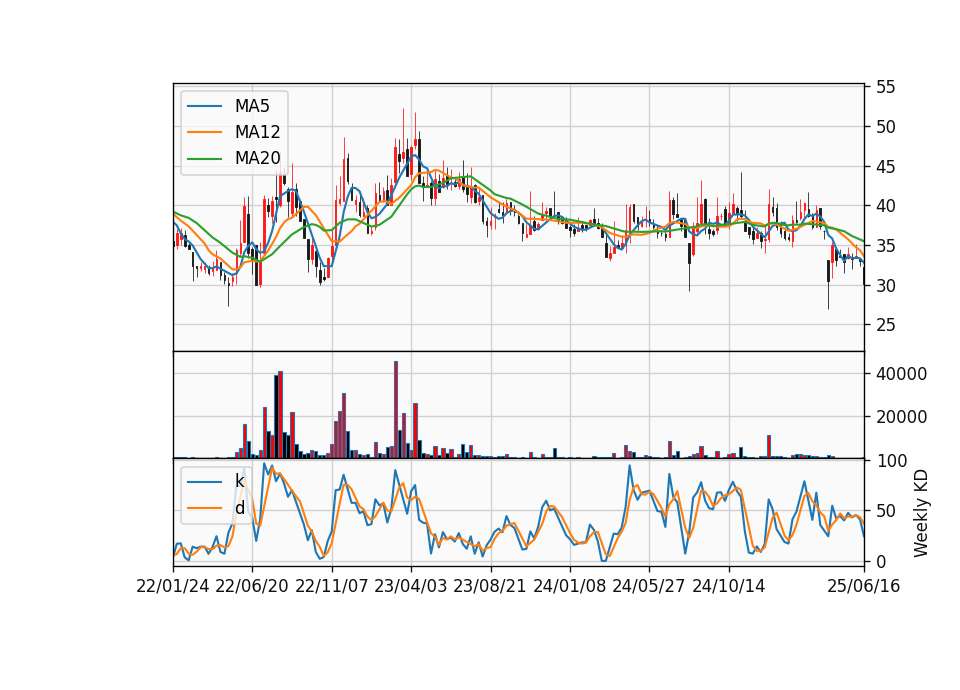Click the blue MA5 legend line sample
The image size is (960, 690).
click(204, 106)
